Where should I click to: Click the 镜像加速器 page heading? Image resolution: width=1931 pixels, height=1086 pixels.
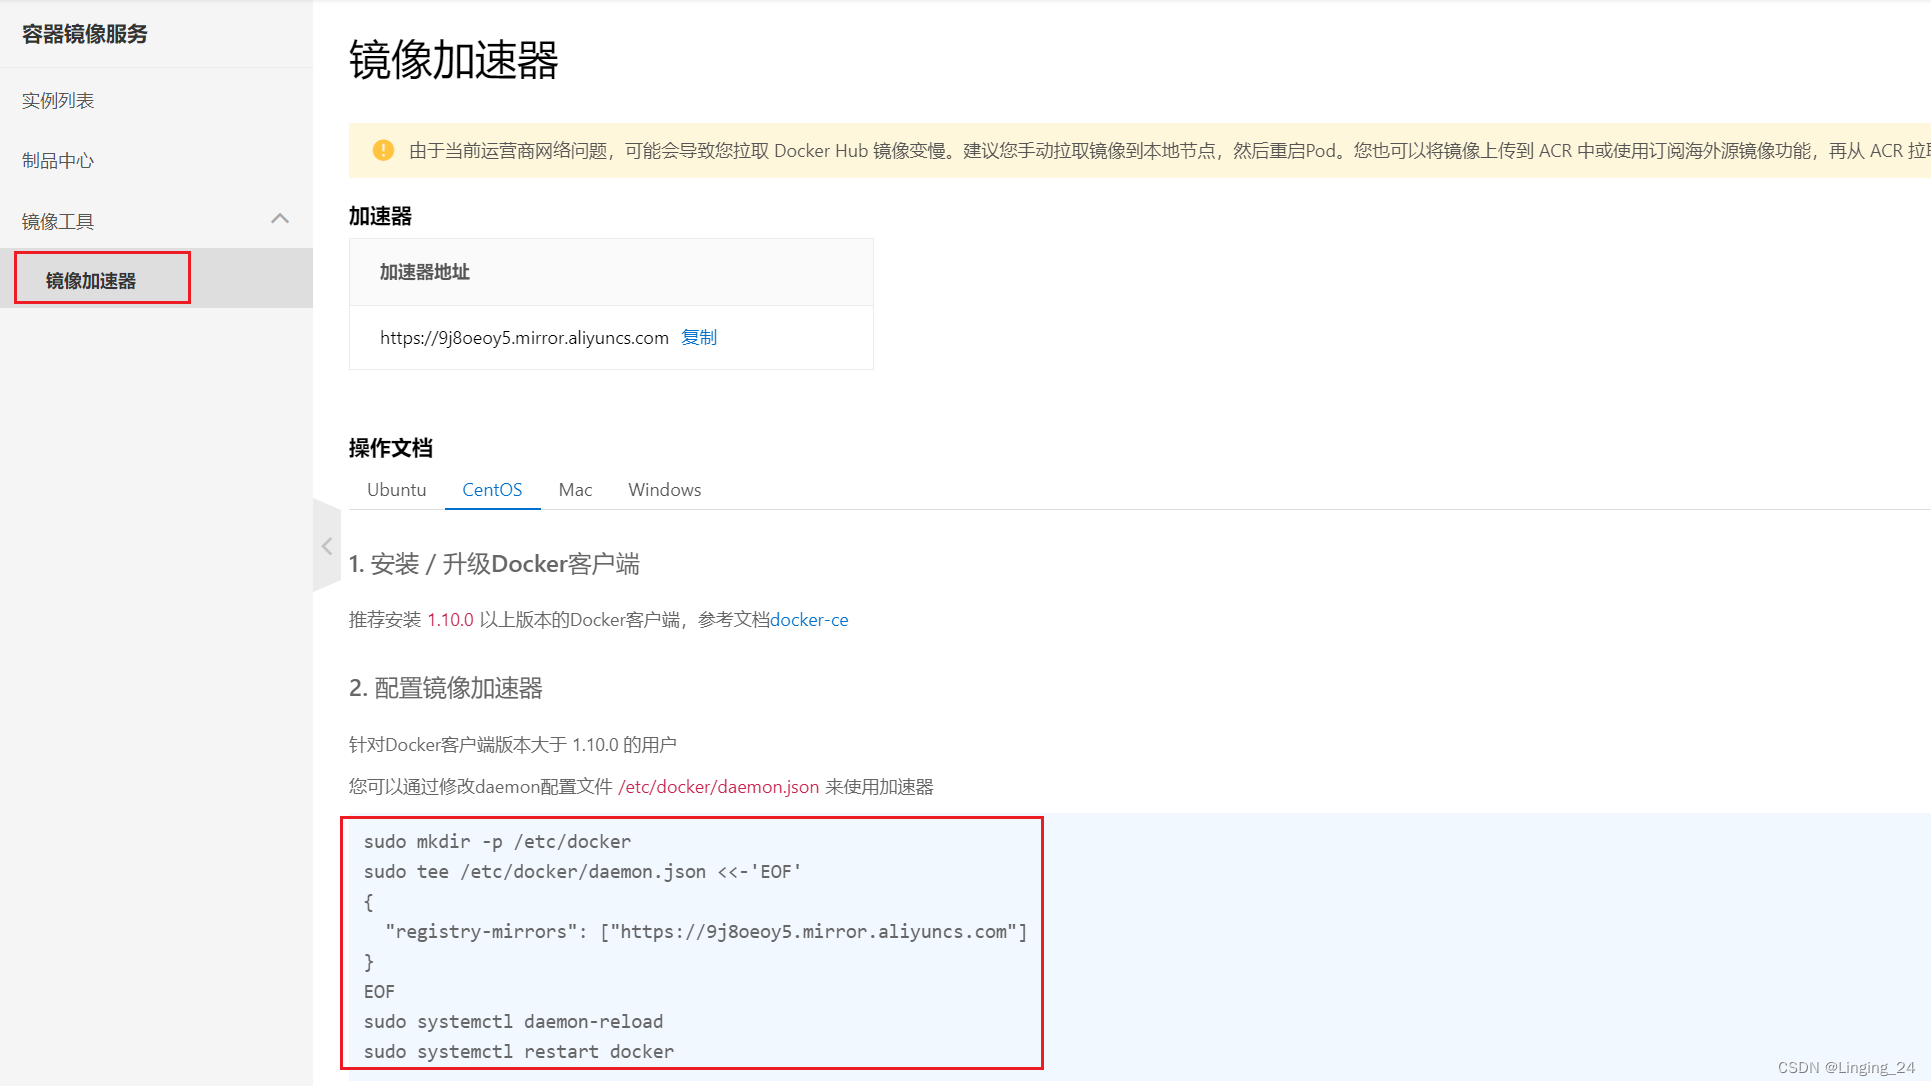(453, 60)
